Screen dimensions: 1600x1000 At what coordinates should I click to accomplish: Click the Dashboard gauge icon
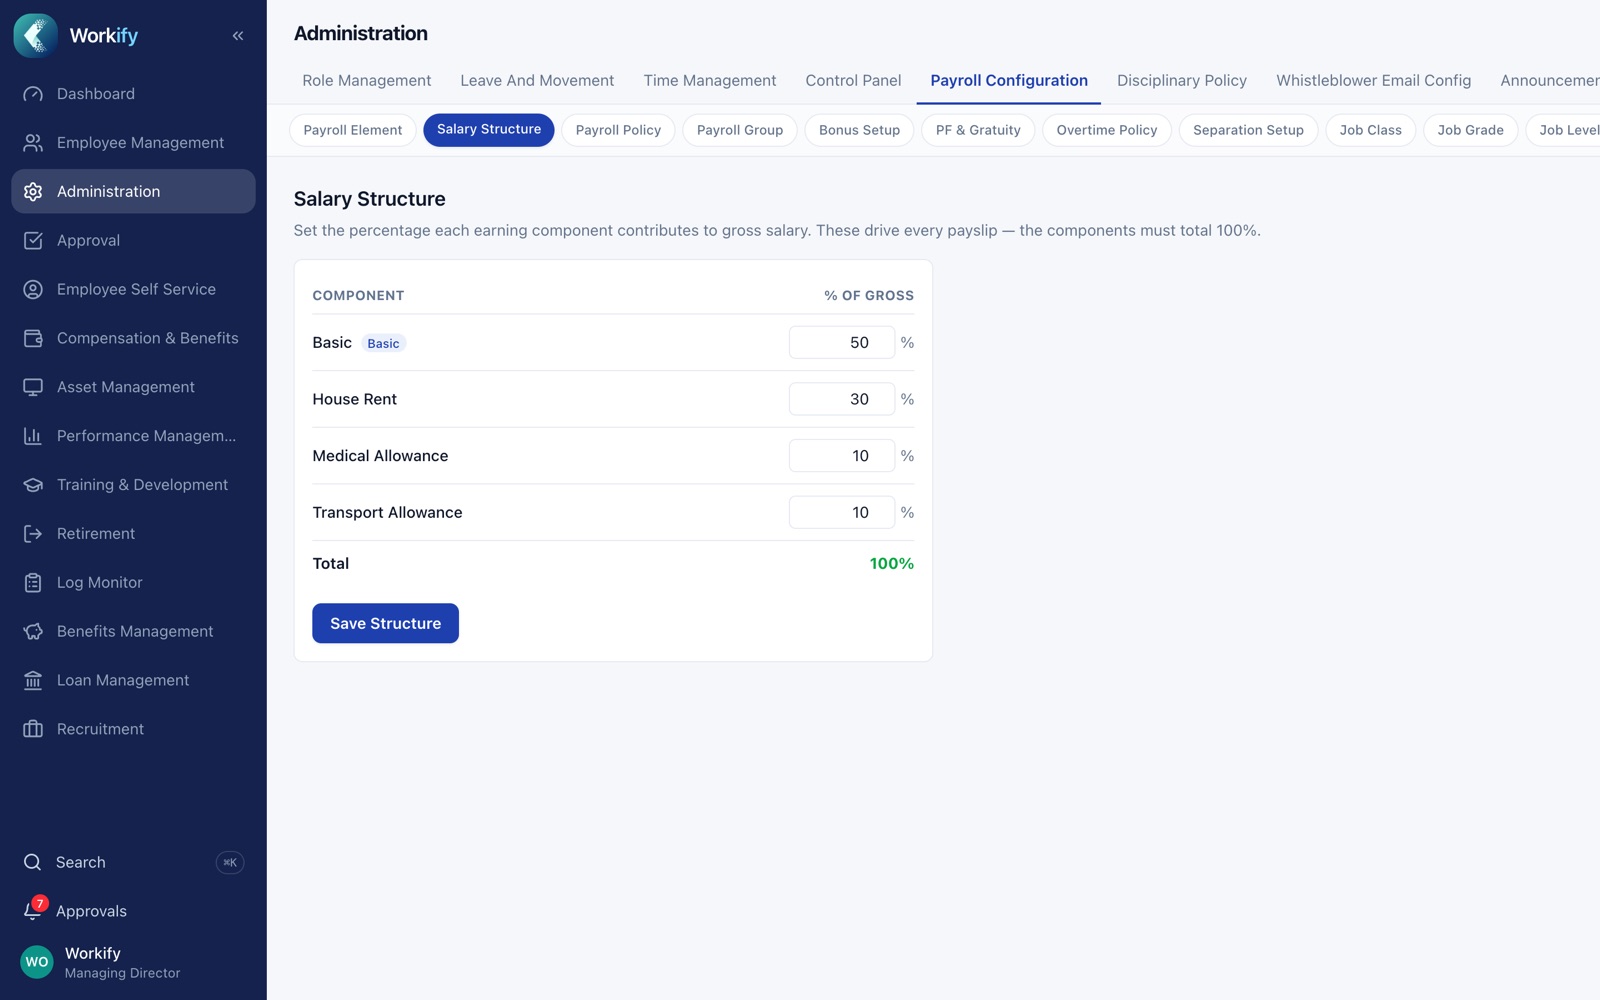[33, 94]
